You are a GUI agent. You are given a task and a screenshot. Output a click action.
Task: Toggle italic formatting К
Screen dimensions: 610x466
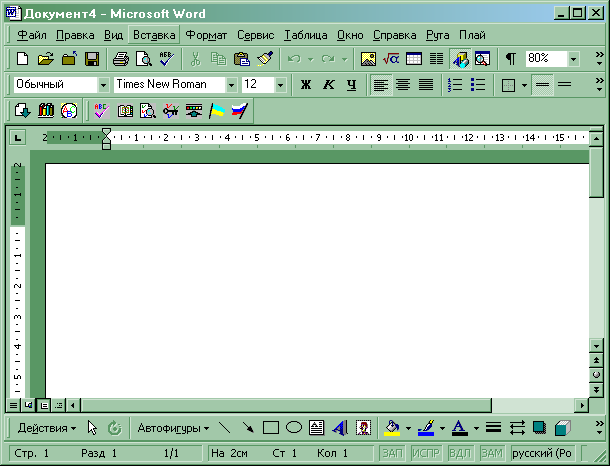[329, 84]
